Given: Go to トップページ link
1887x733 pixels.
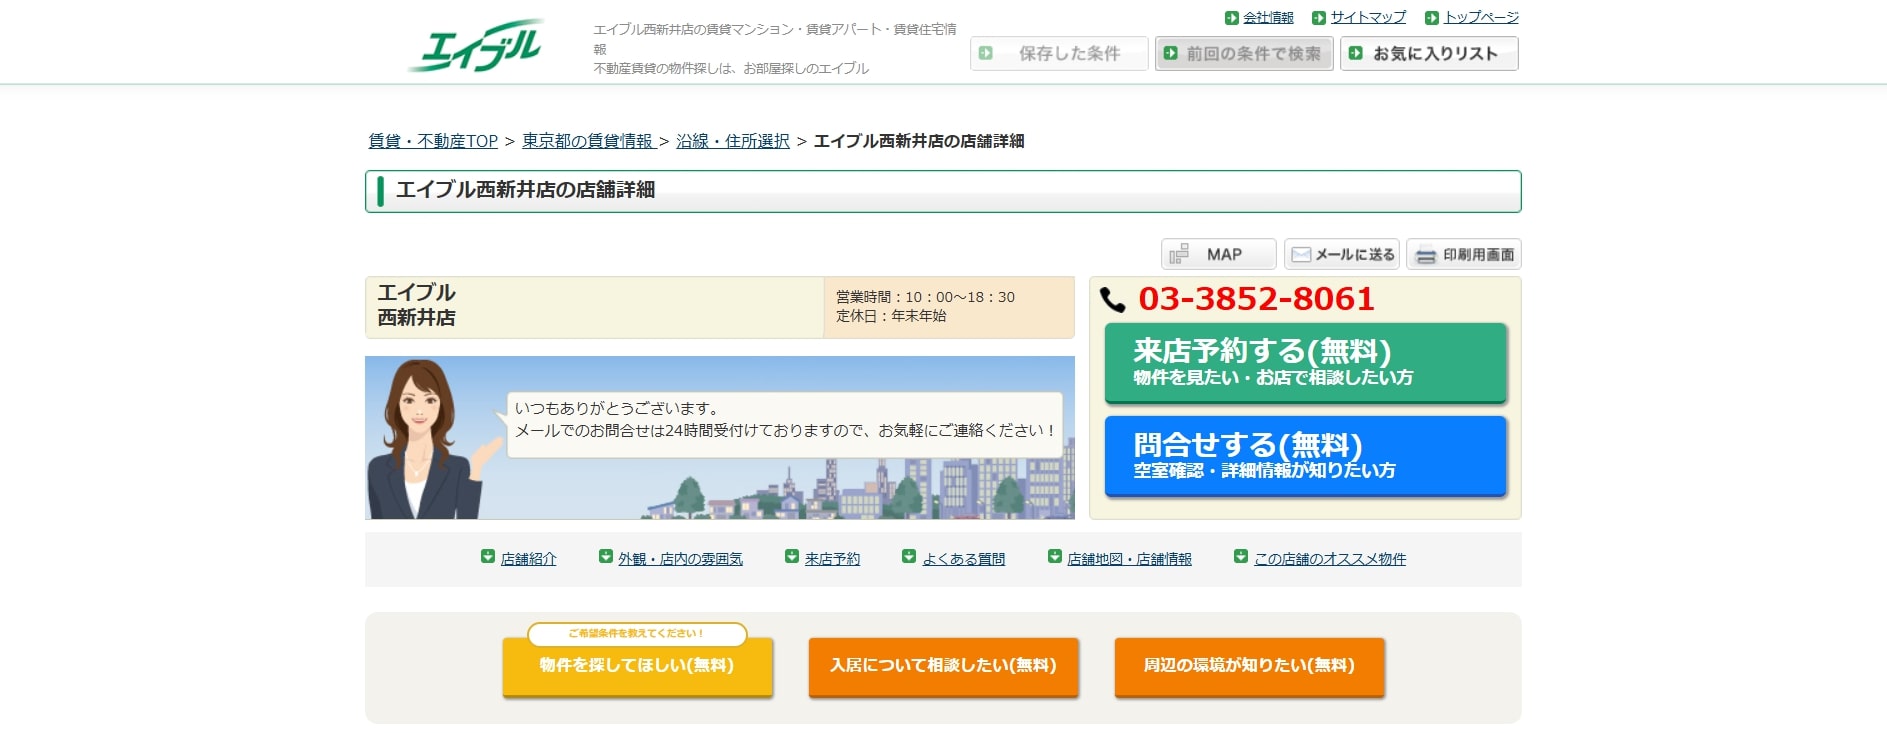Looking at the screenshot, I should click(1481, 18).
